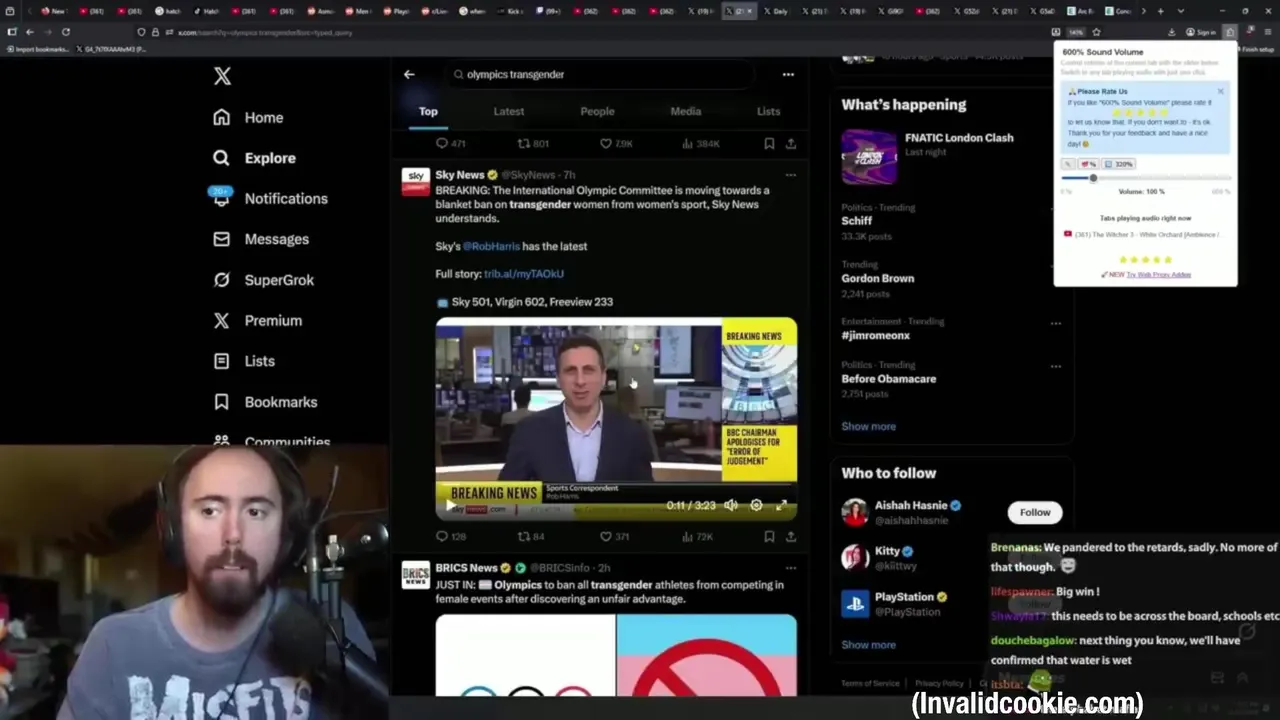View analytics of post with 384K views

[700, 144]
